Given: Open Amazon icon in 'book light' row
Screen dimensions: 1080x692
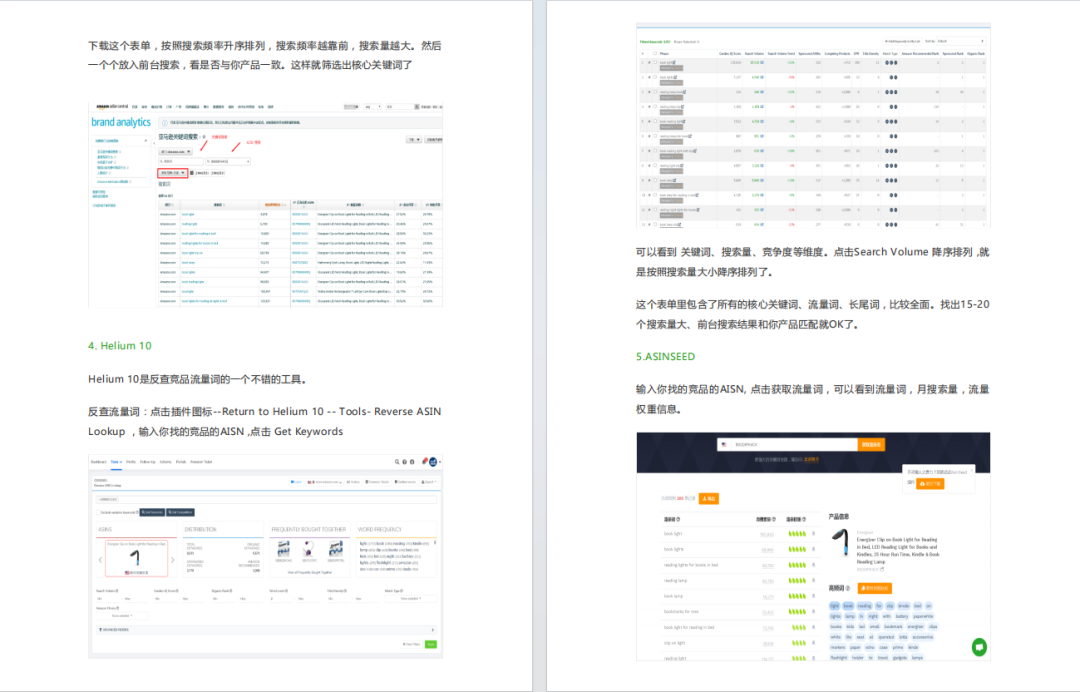Looking at the screenshot, I should coord(813,534).
